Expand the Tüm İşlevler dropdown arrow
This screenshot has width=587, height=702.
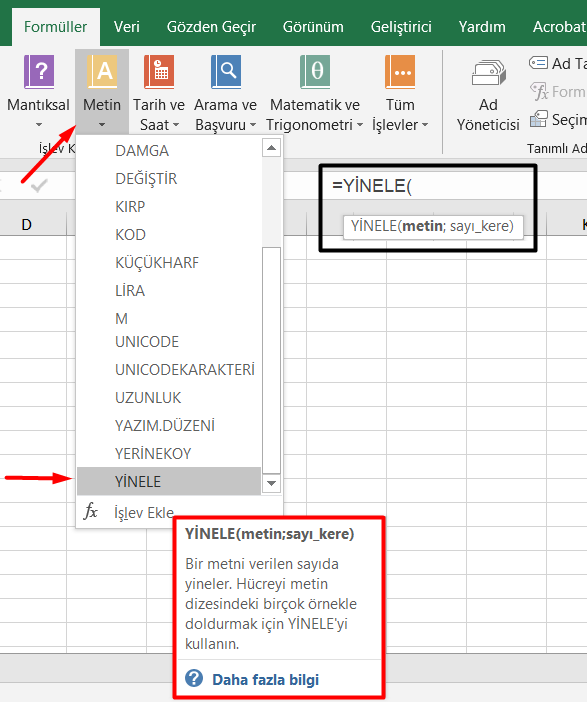coord(425,125)
